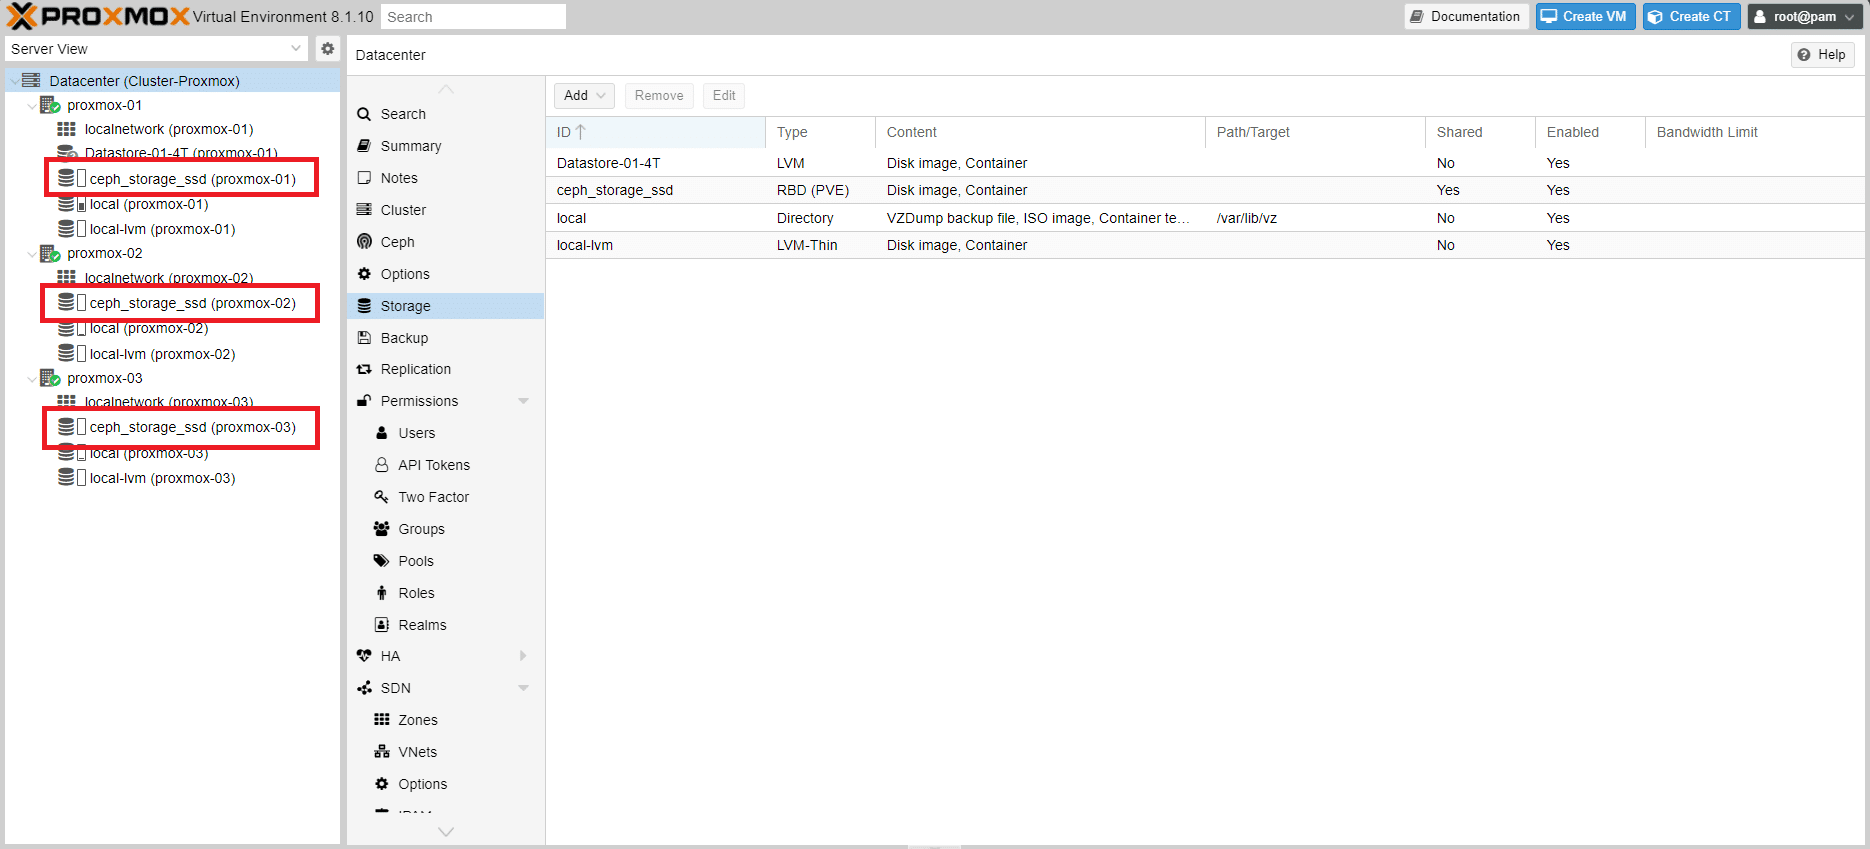Click the proxmox-02 node icon

pos(50,253)
